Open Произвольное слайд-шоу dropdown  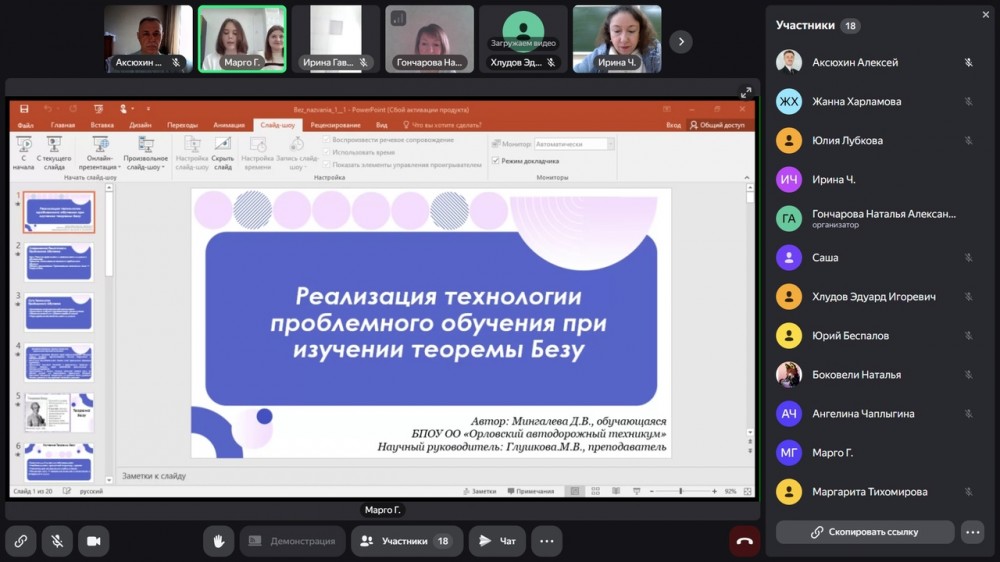(145, 153)
